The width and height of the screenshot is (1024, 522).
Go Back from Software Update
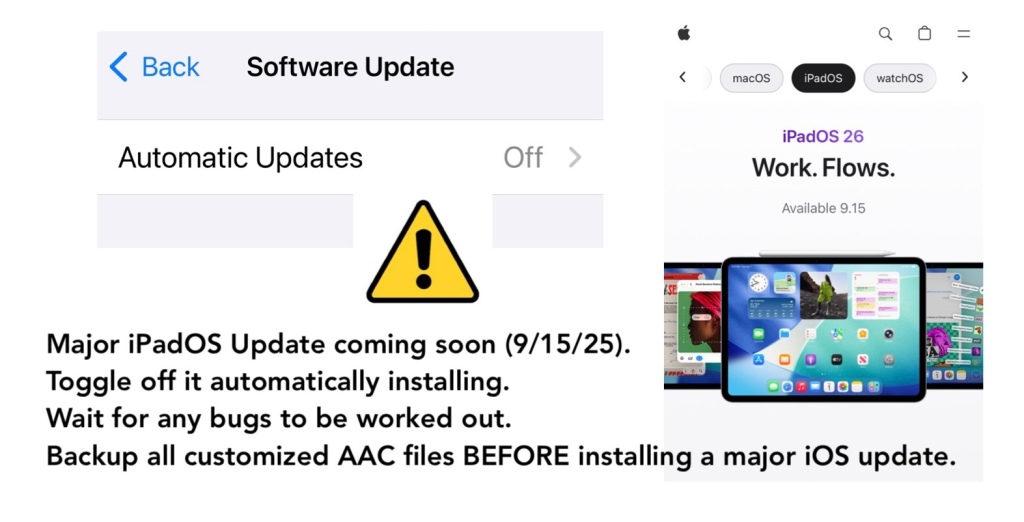(155, 67)
